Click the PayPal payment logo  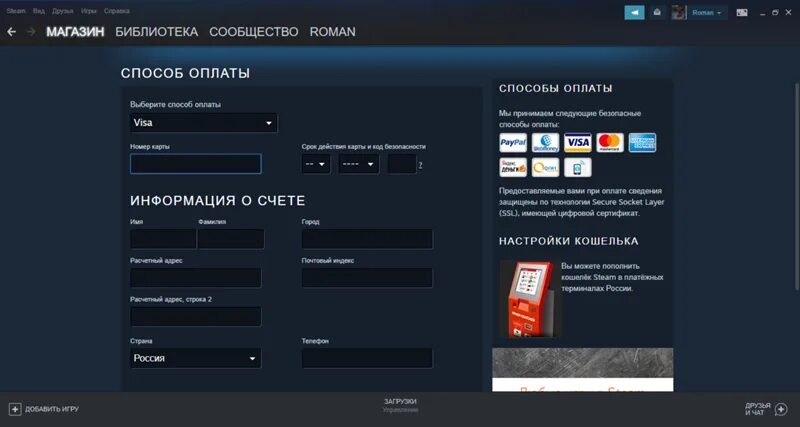[513, 143]
